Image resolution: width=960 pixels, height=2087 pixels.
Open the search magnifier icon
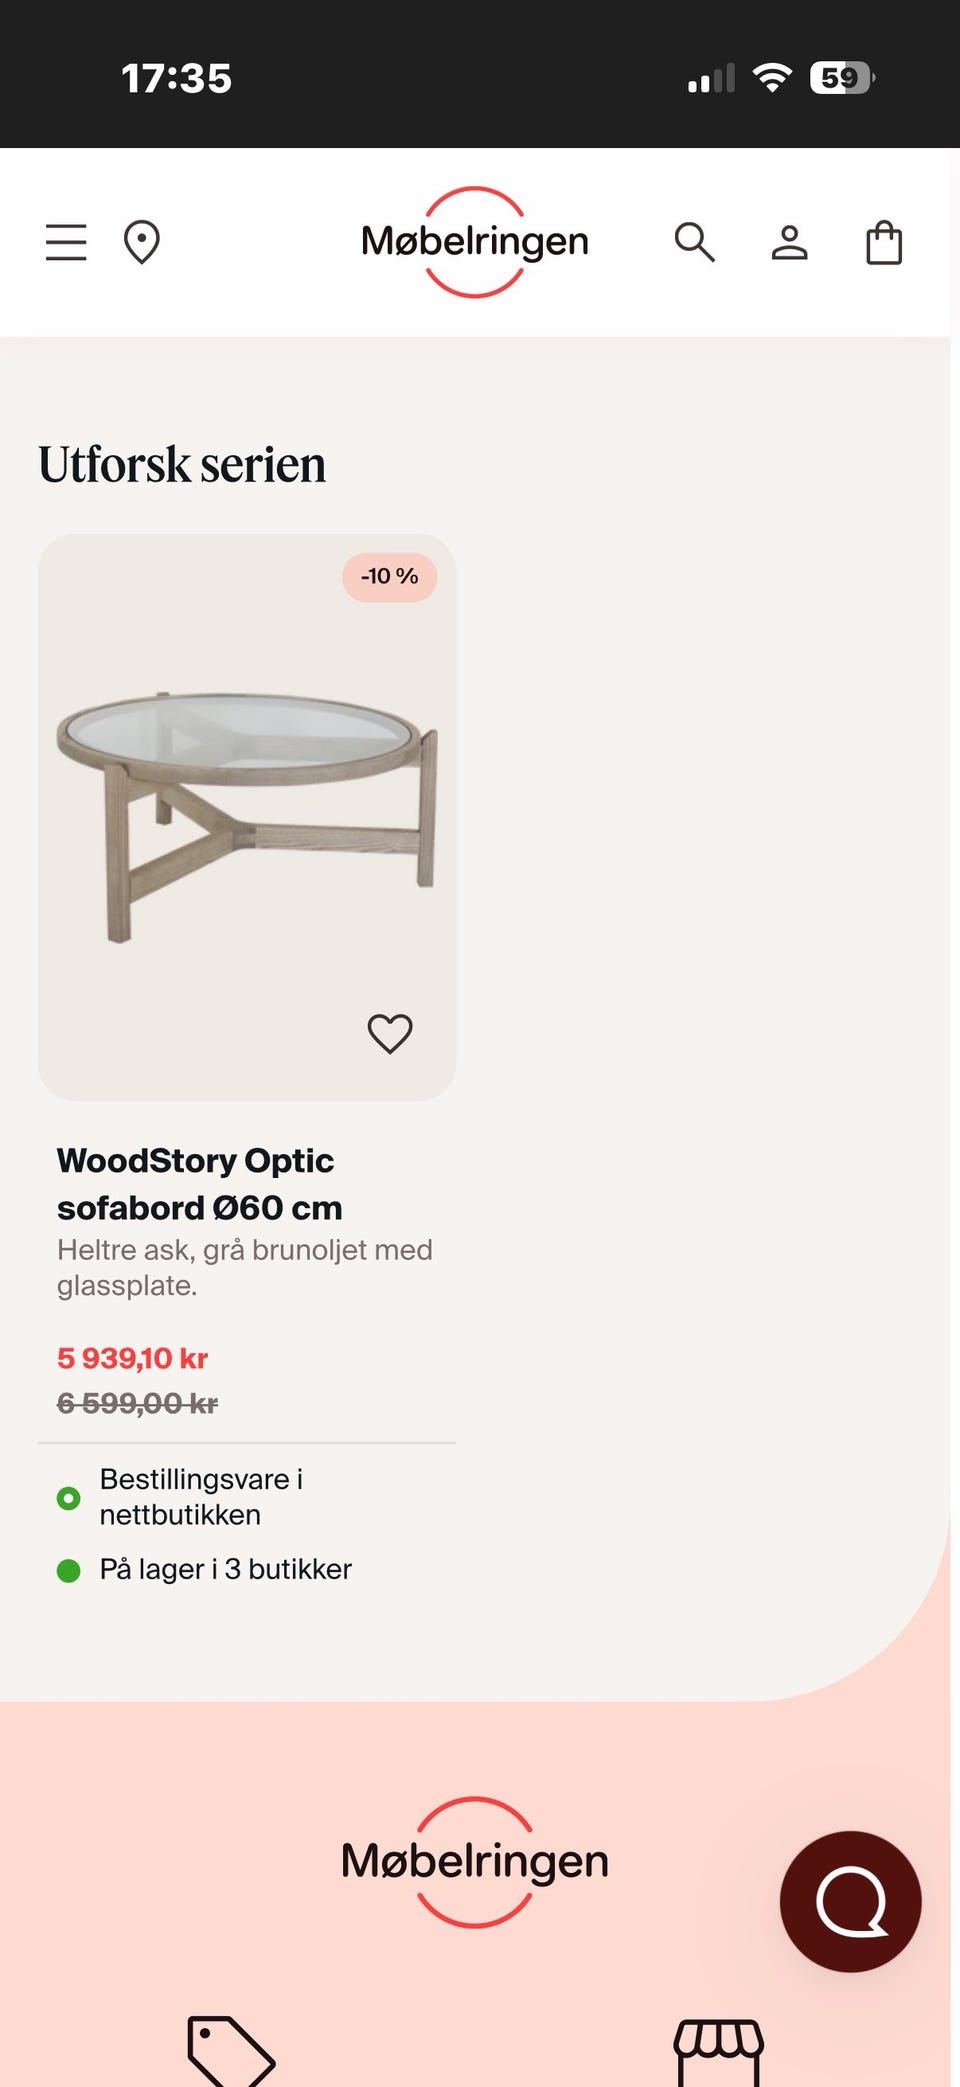tap(694, 242)
